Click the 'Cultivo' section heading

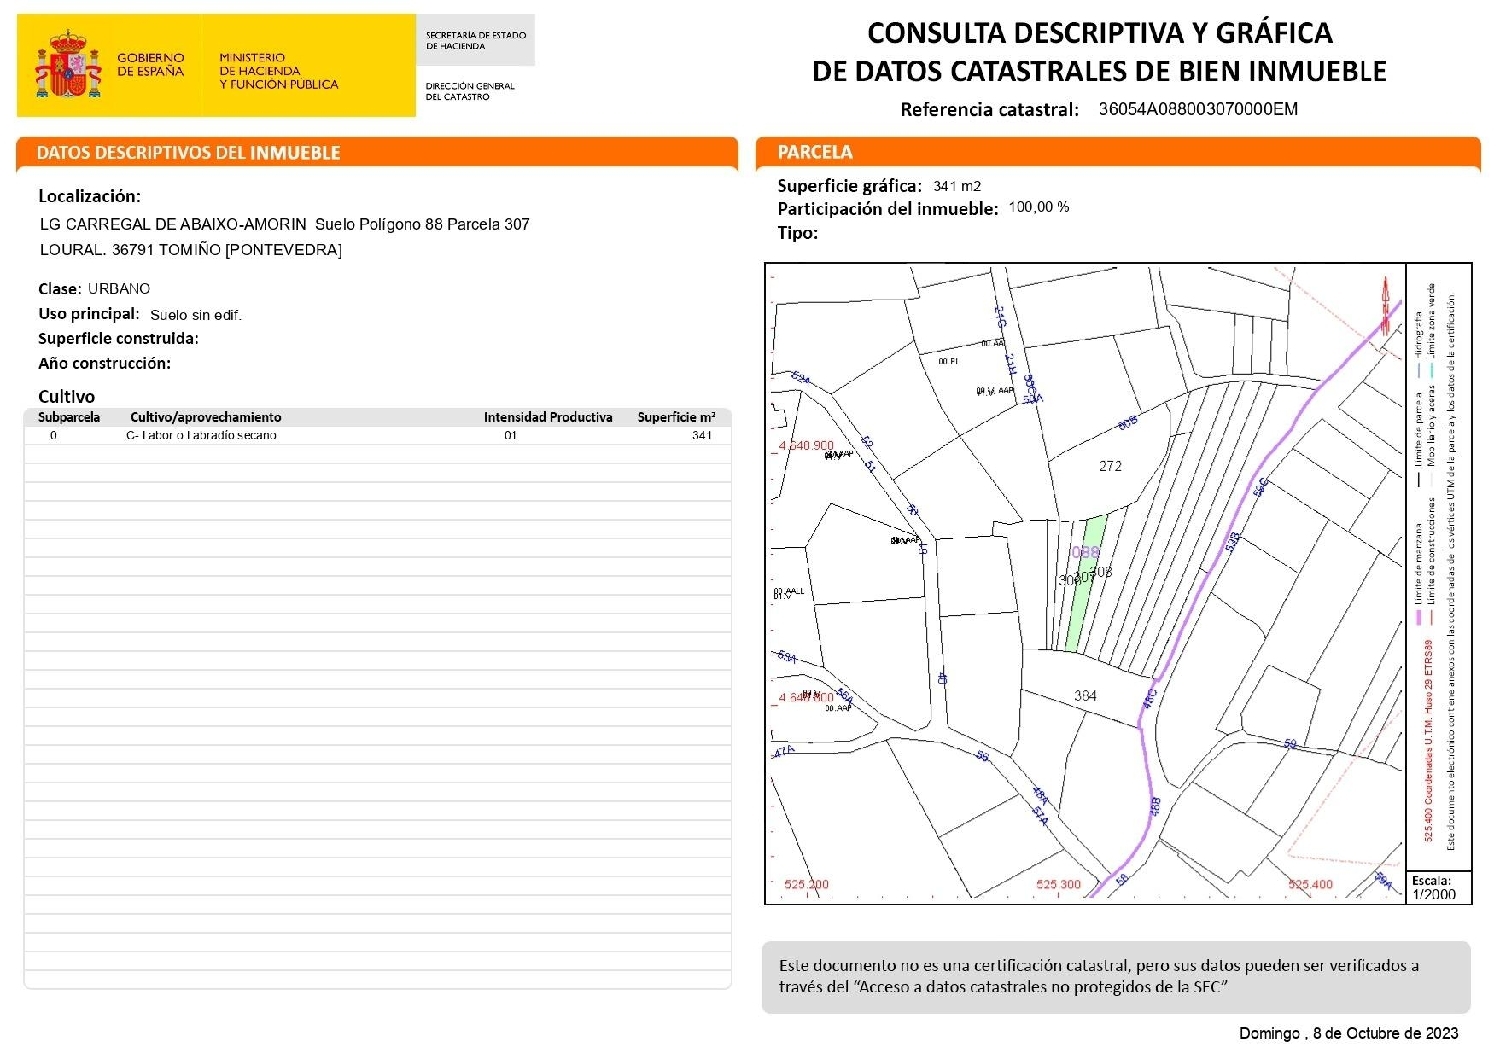click(x=67, y=397)
